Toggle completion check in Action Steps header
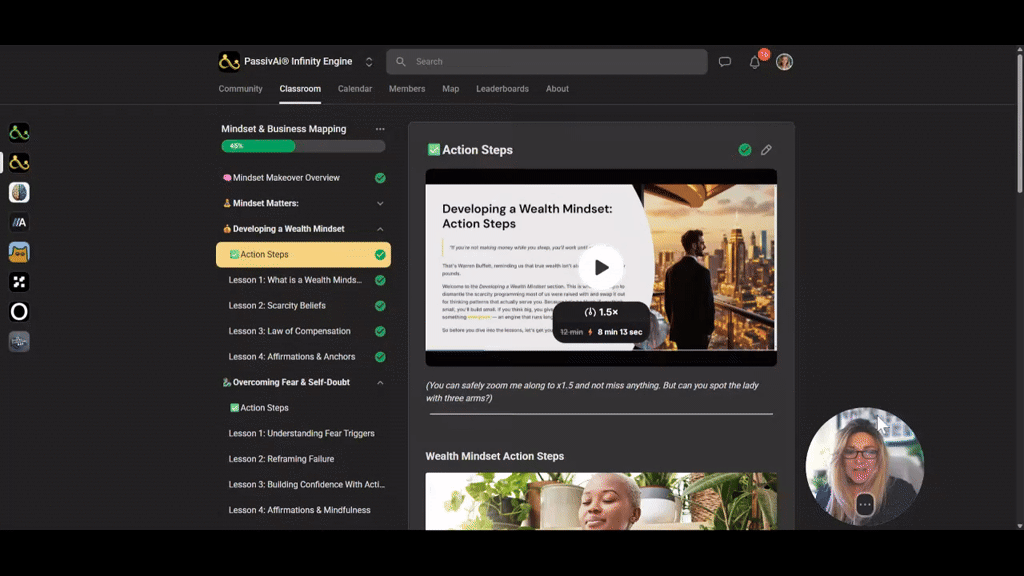 744,150
